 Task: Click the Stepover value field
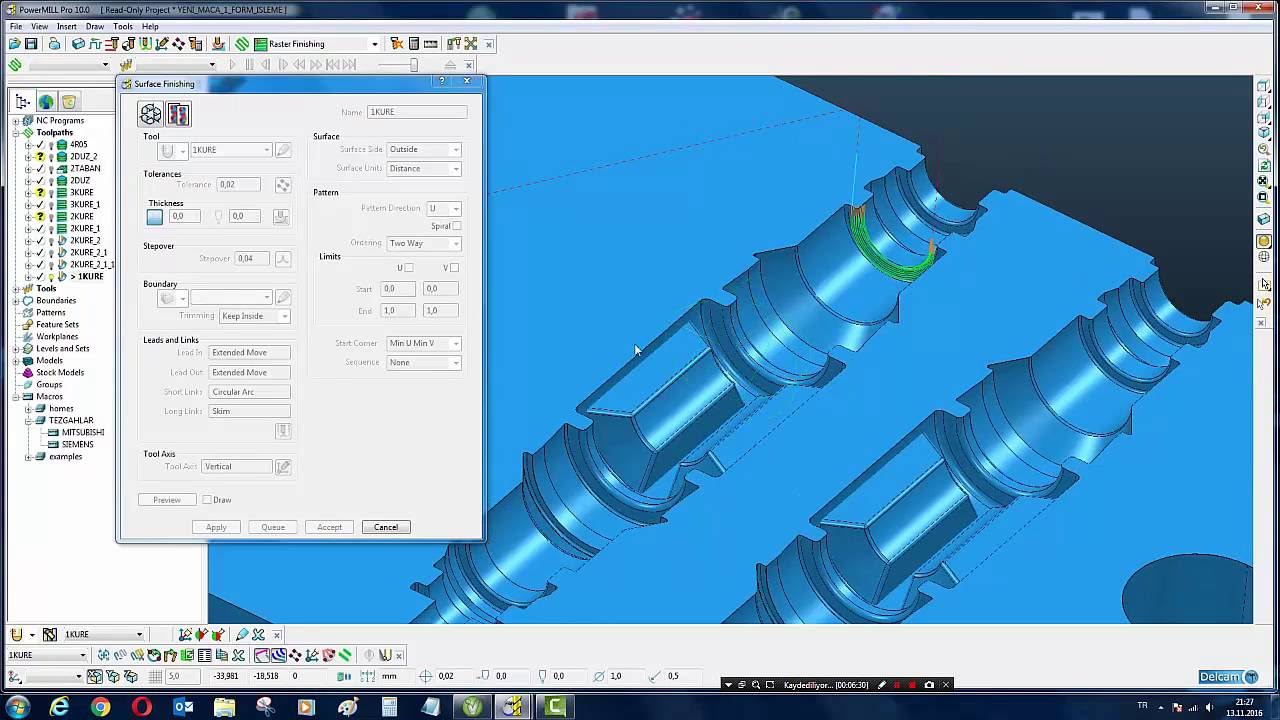click(252, 258)
